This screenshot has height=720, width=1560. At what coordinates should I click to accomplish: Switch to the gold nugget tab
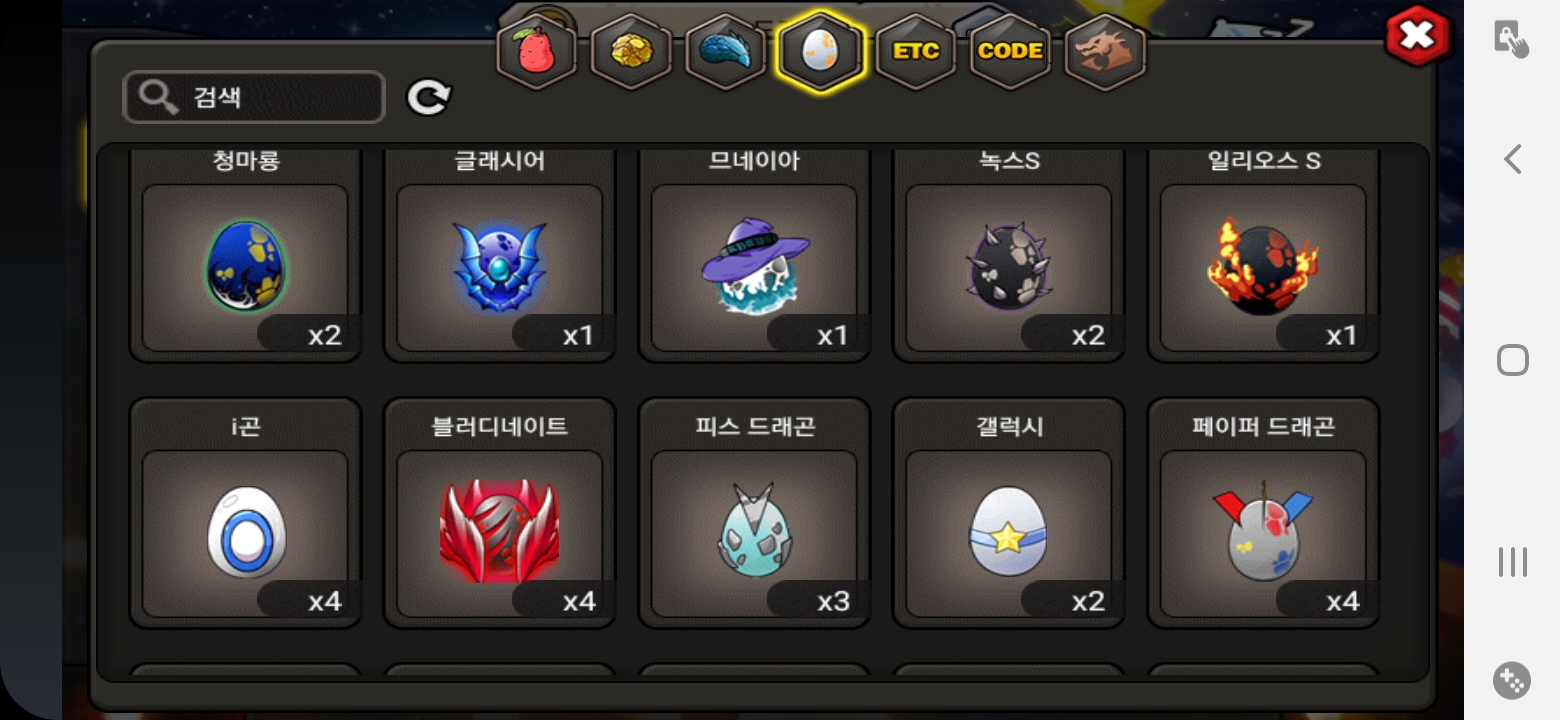[x=631, y=51]
